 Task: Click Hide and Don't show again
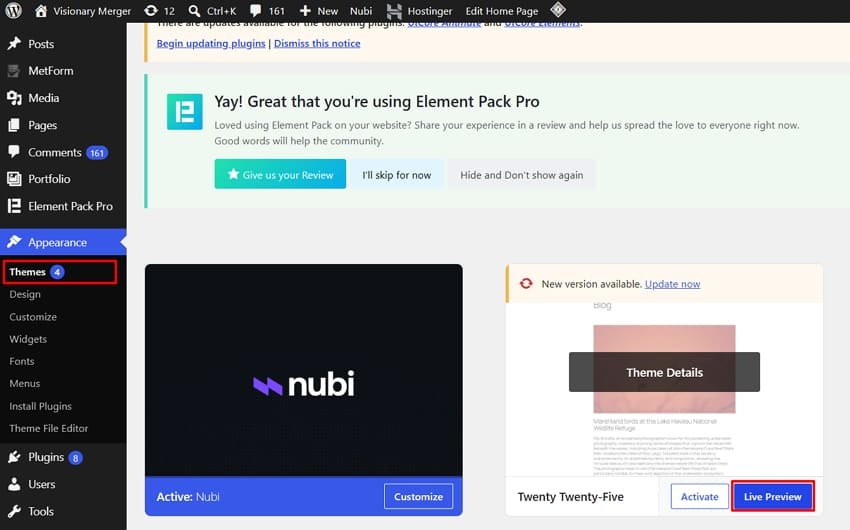pyautogui.click(x=521, y=174)
